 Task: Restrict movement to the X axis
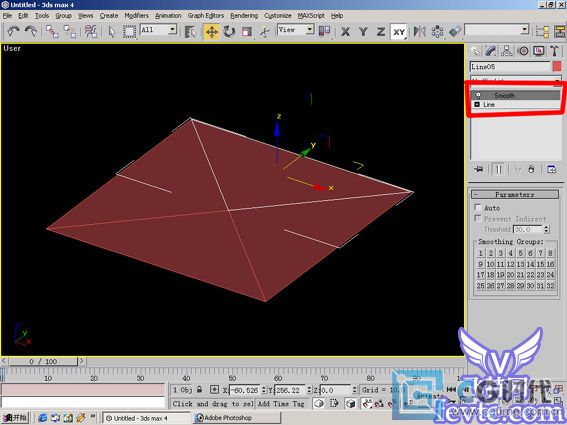(345, 32)
